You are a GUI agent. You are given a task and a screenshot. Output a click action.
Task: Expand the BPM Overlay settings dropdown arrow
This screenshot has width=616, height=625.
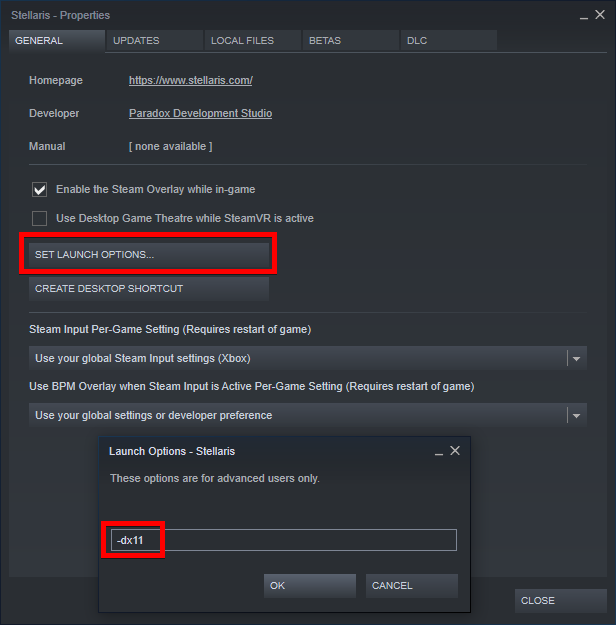click(x=576, y=415)
